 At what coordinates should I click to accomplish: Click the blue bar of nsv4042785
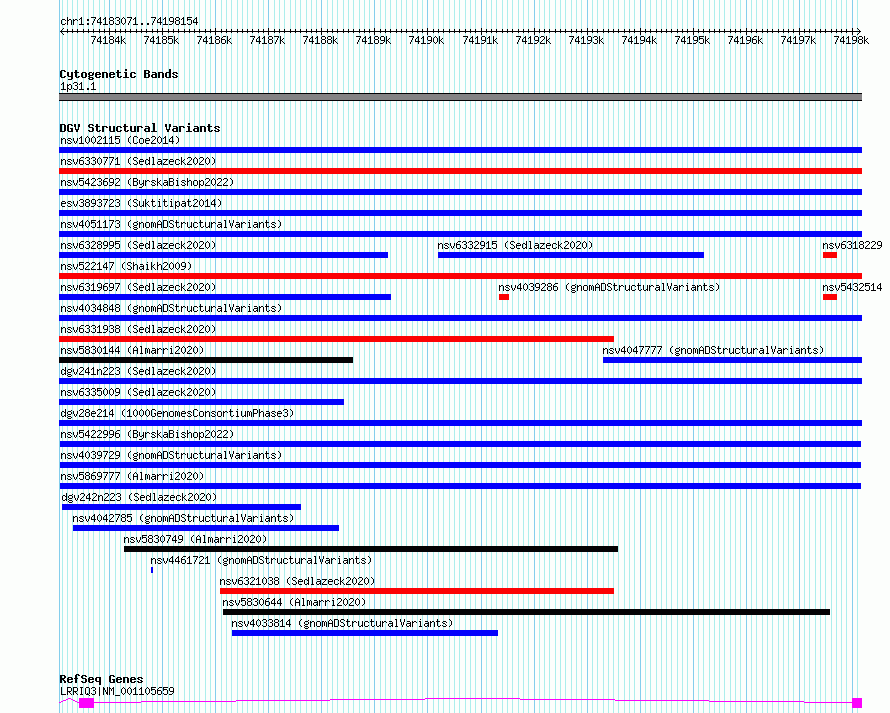(206, 528)
